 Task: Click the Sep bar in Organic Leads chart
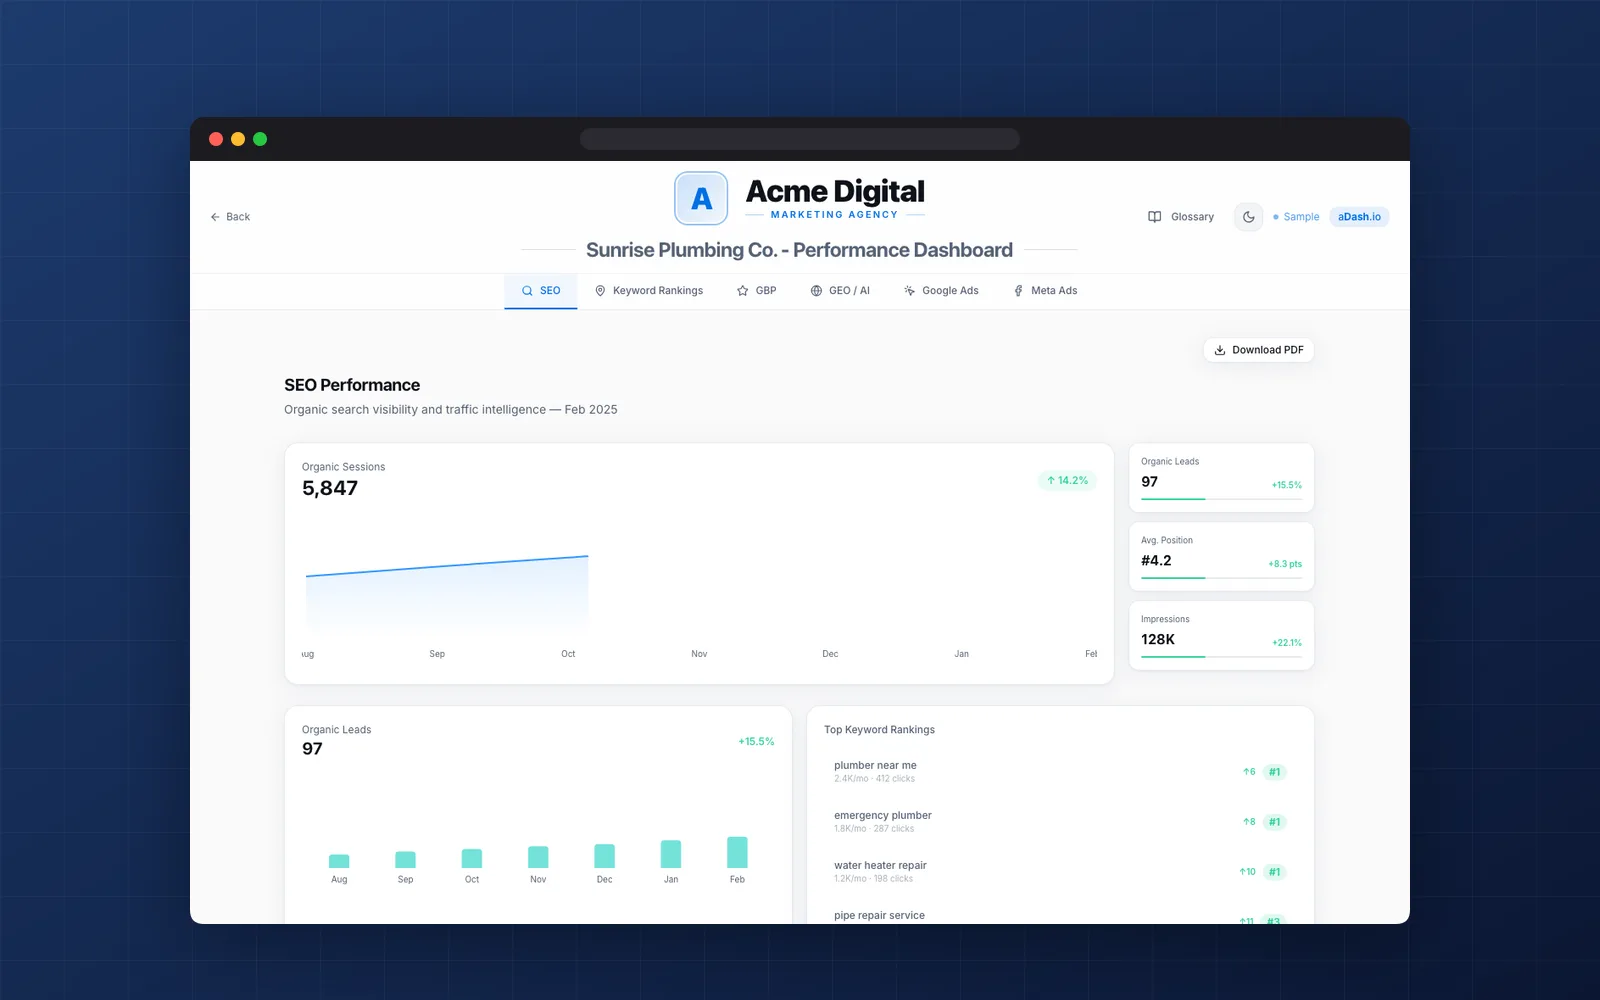pyautogui.click(x=405, y=860)
